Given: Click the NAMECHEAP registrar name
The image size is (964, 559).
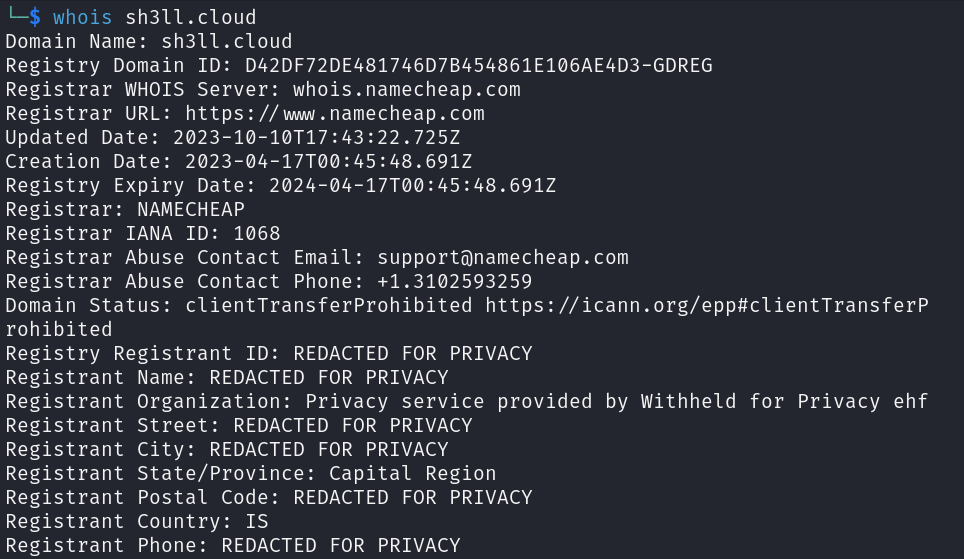Looking at the screenshot, I should (191, 210).
